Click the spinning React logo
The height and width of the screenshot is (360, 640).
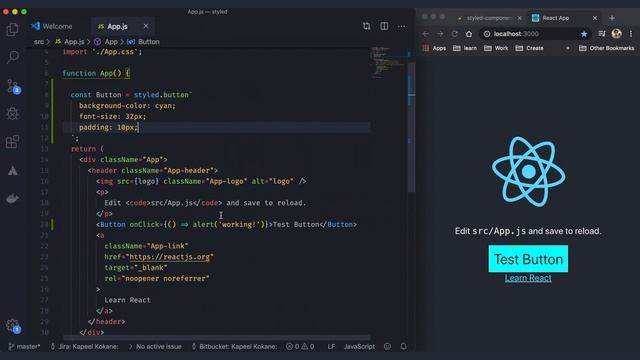coord(529,171)
